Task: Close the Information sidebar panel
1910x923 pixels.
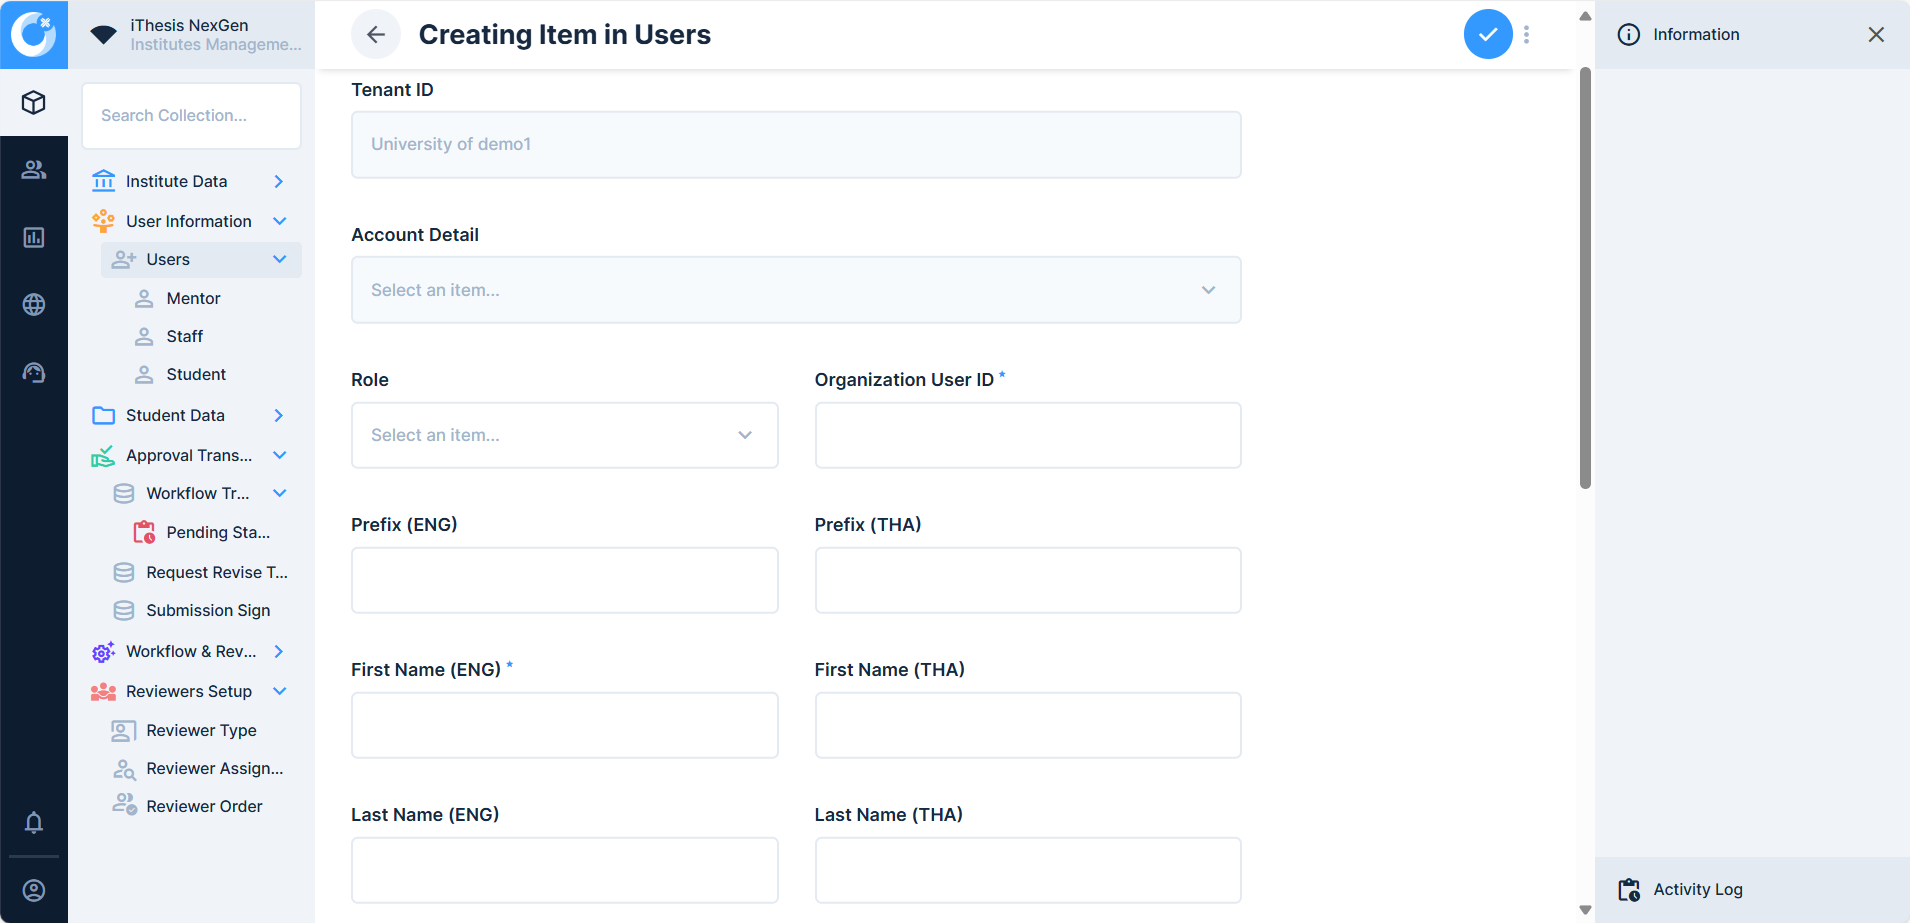Action: pos(1876,34)
